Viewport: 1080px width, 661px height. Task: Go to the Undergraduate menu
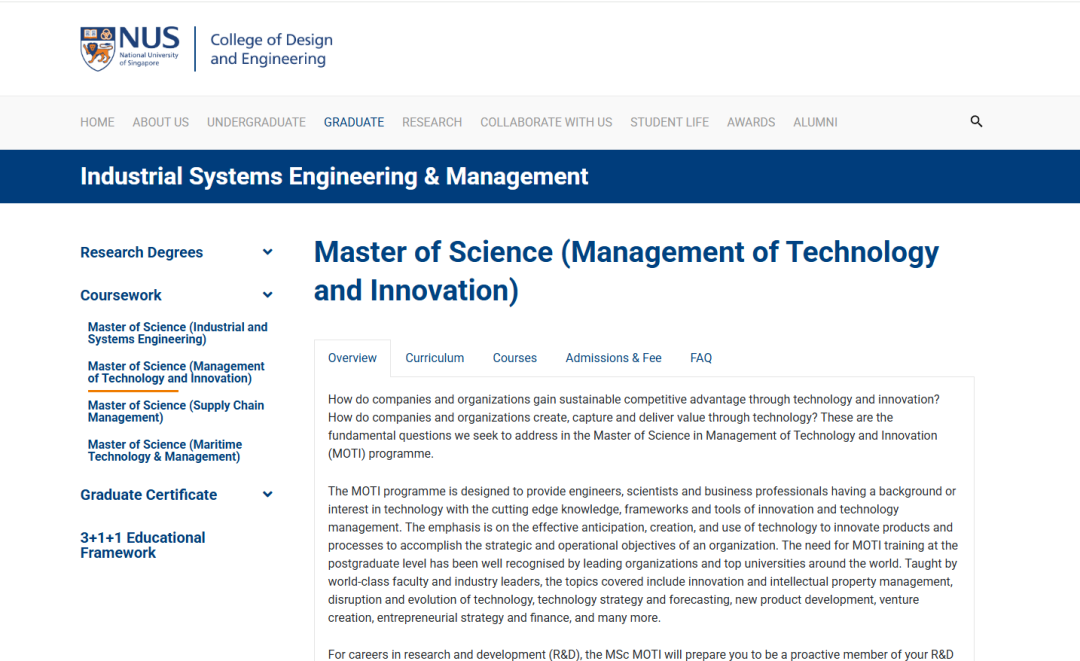click(256, 122)
